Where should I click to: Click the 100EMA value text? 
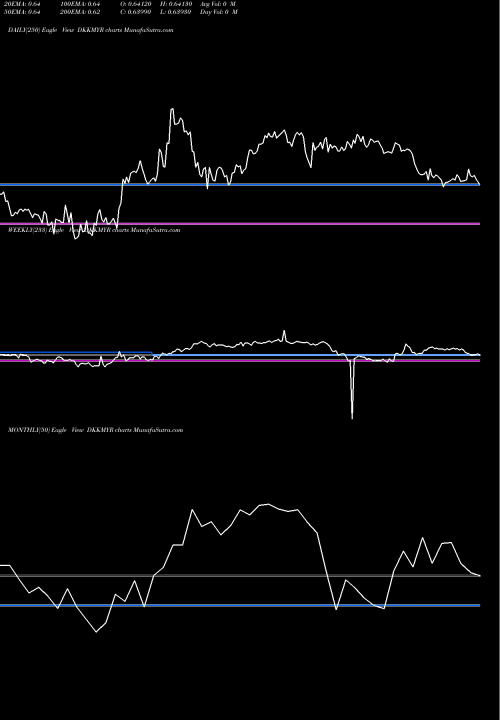click(80, 4)
